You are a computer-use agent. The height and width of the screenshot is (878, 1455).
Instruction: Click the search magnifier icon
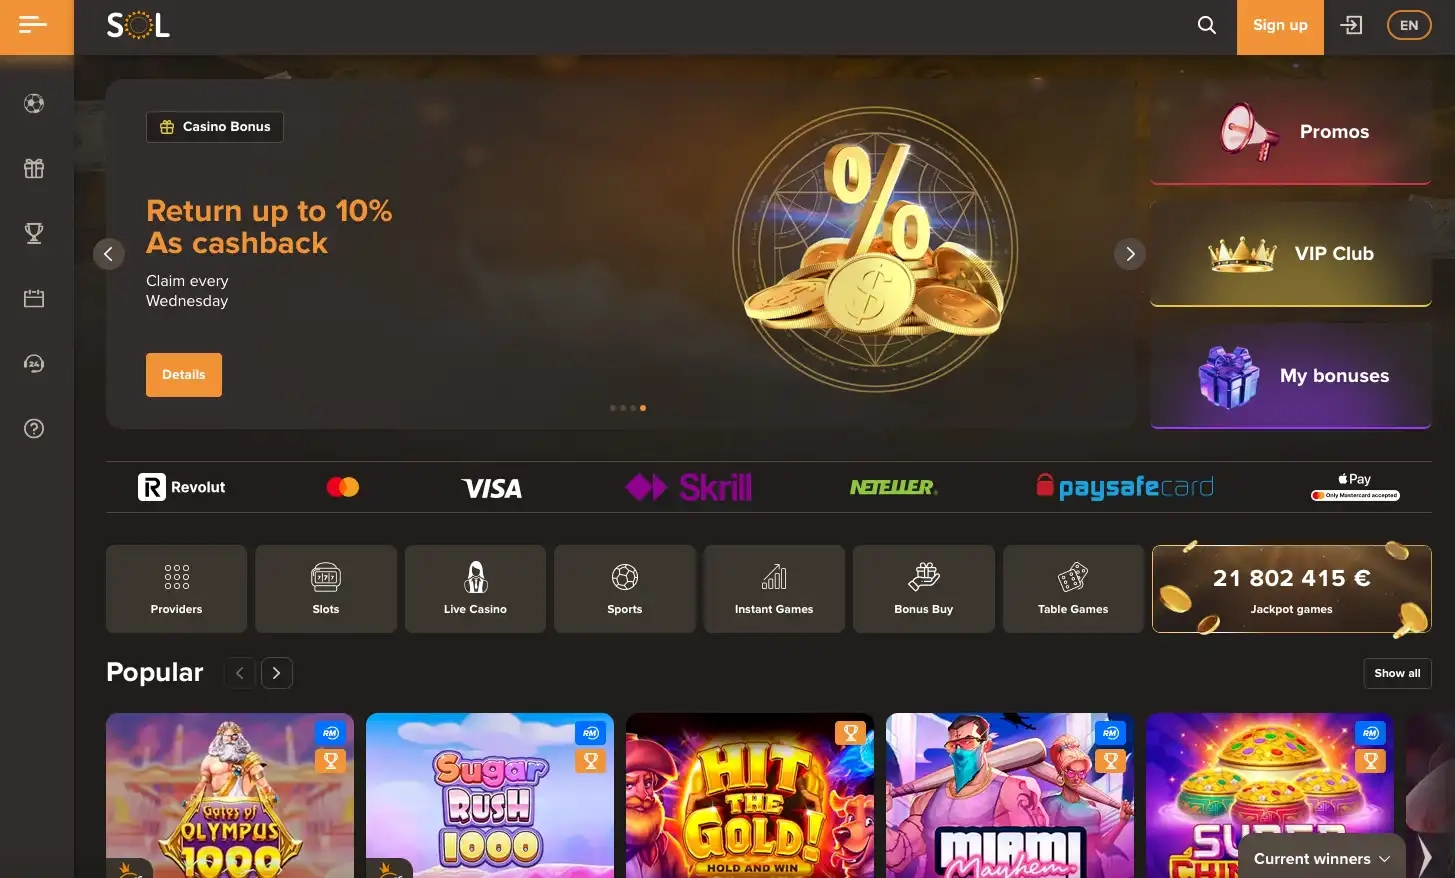click(1207, 25)
